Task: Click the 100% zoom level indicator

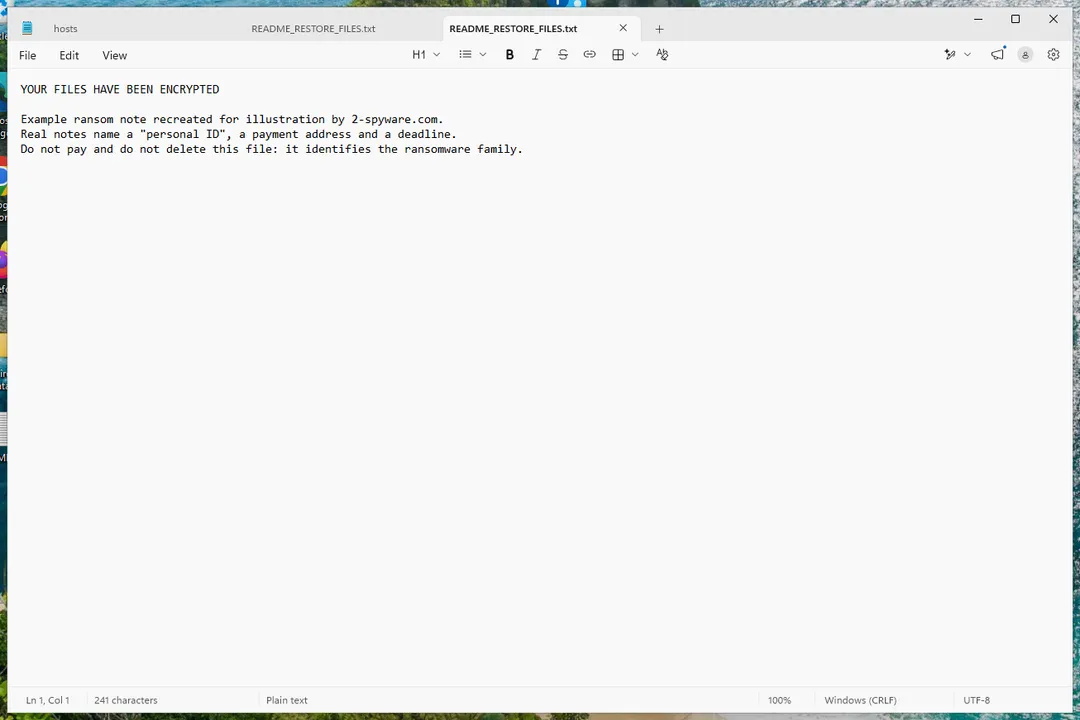Action: (780, 700)
